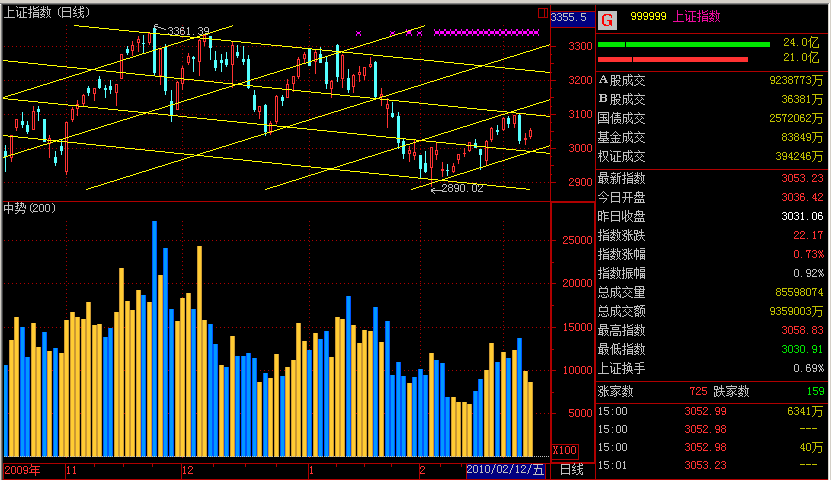Click the 3300 price axis label

(580, 46)
